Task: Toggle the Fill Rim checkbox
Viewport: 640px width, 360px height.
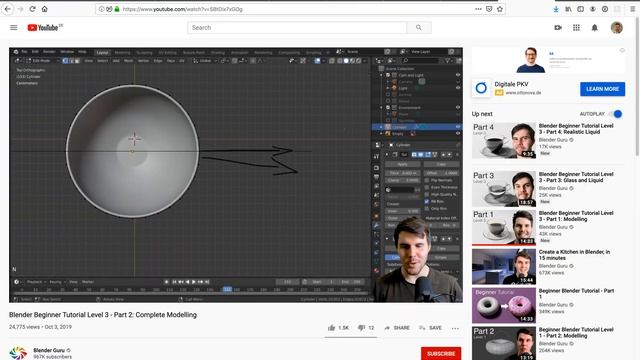Action: [x=427, y=201]
